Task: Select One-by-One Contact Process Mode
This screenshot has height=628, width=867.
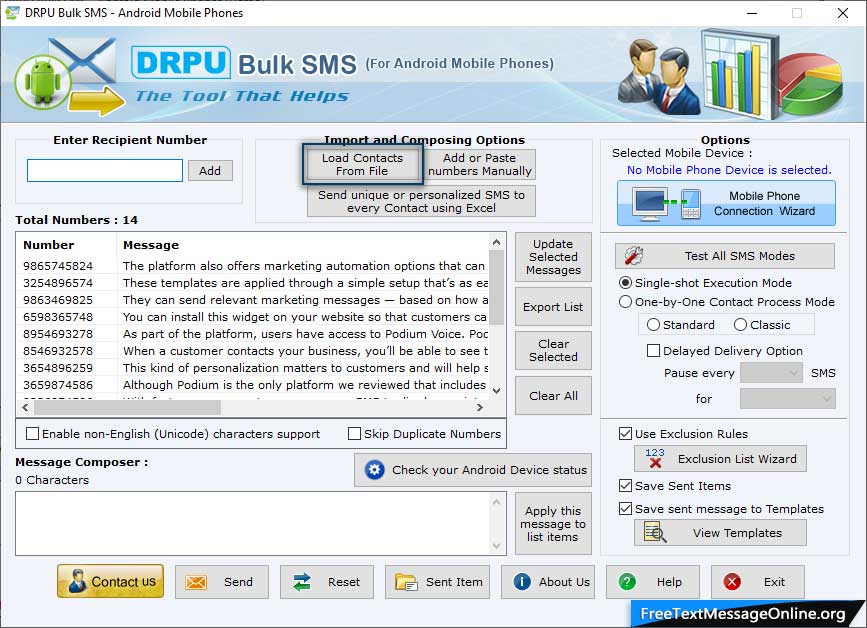Action: tap(625, 302)
